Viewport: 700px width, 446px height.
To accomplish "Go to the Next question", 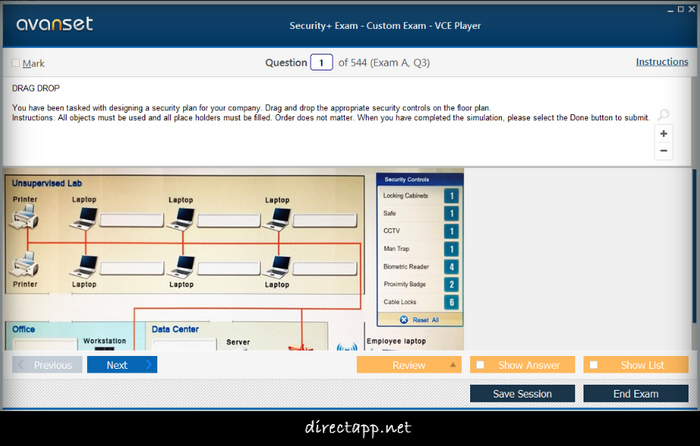I will 121,365.
